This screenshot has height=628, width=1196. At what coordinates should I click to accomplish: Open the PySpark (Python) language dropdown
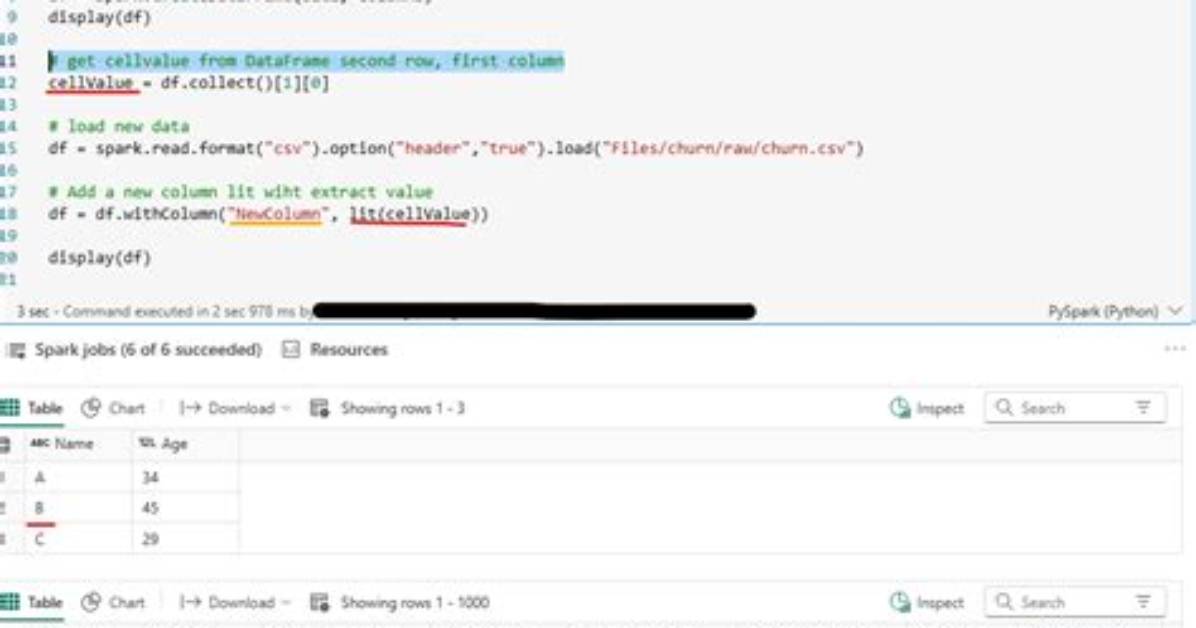(1115, 311)
